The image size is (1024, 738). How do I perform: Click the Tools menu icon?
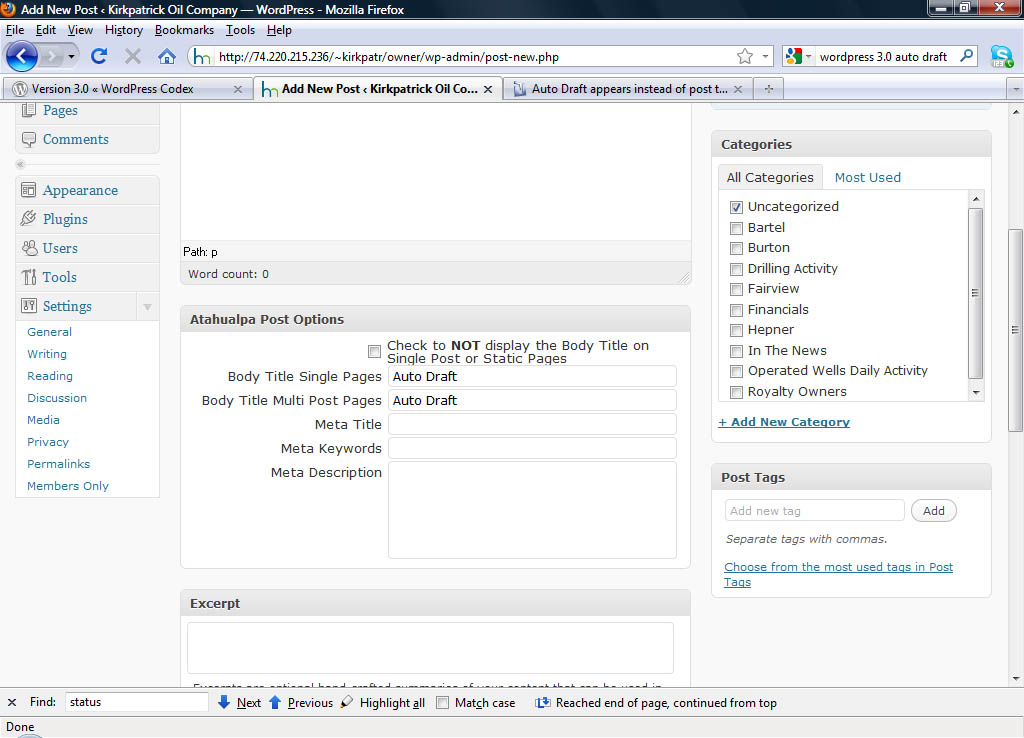coord(29,277)
